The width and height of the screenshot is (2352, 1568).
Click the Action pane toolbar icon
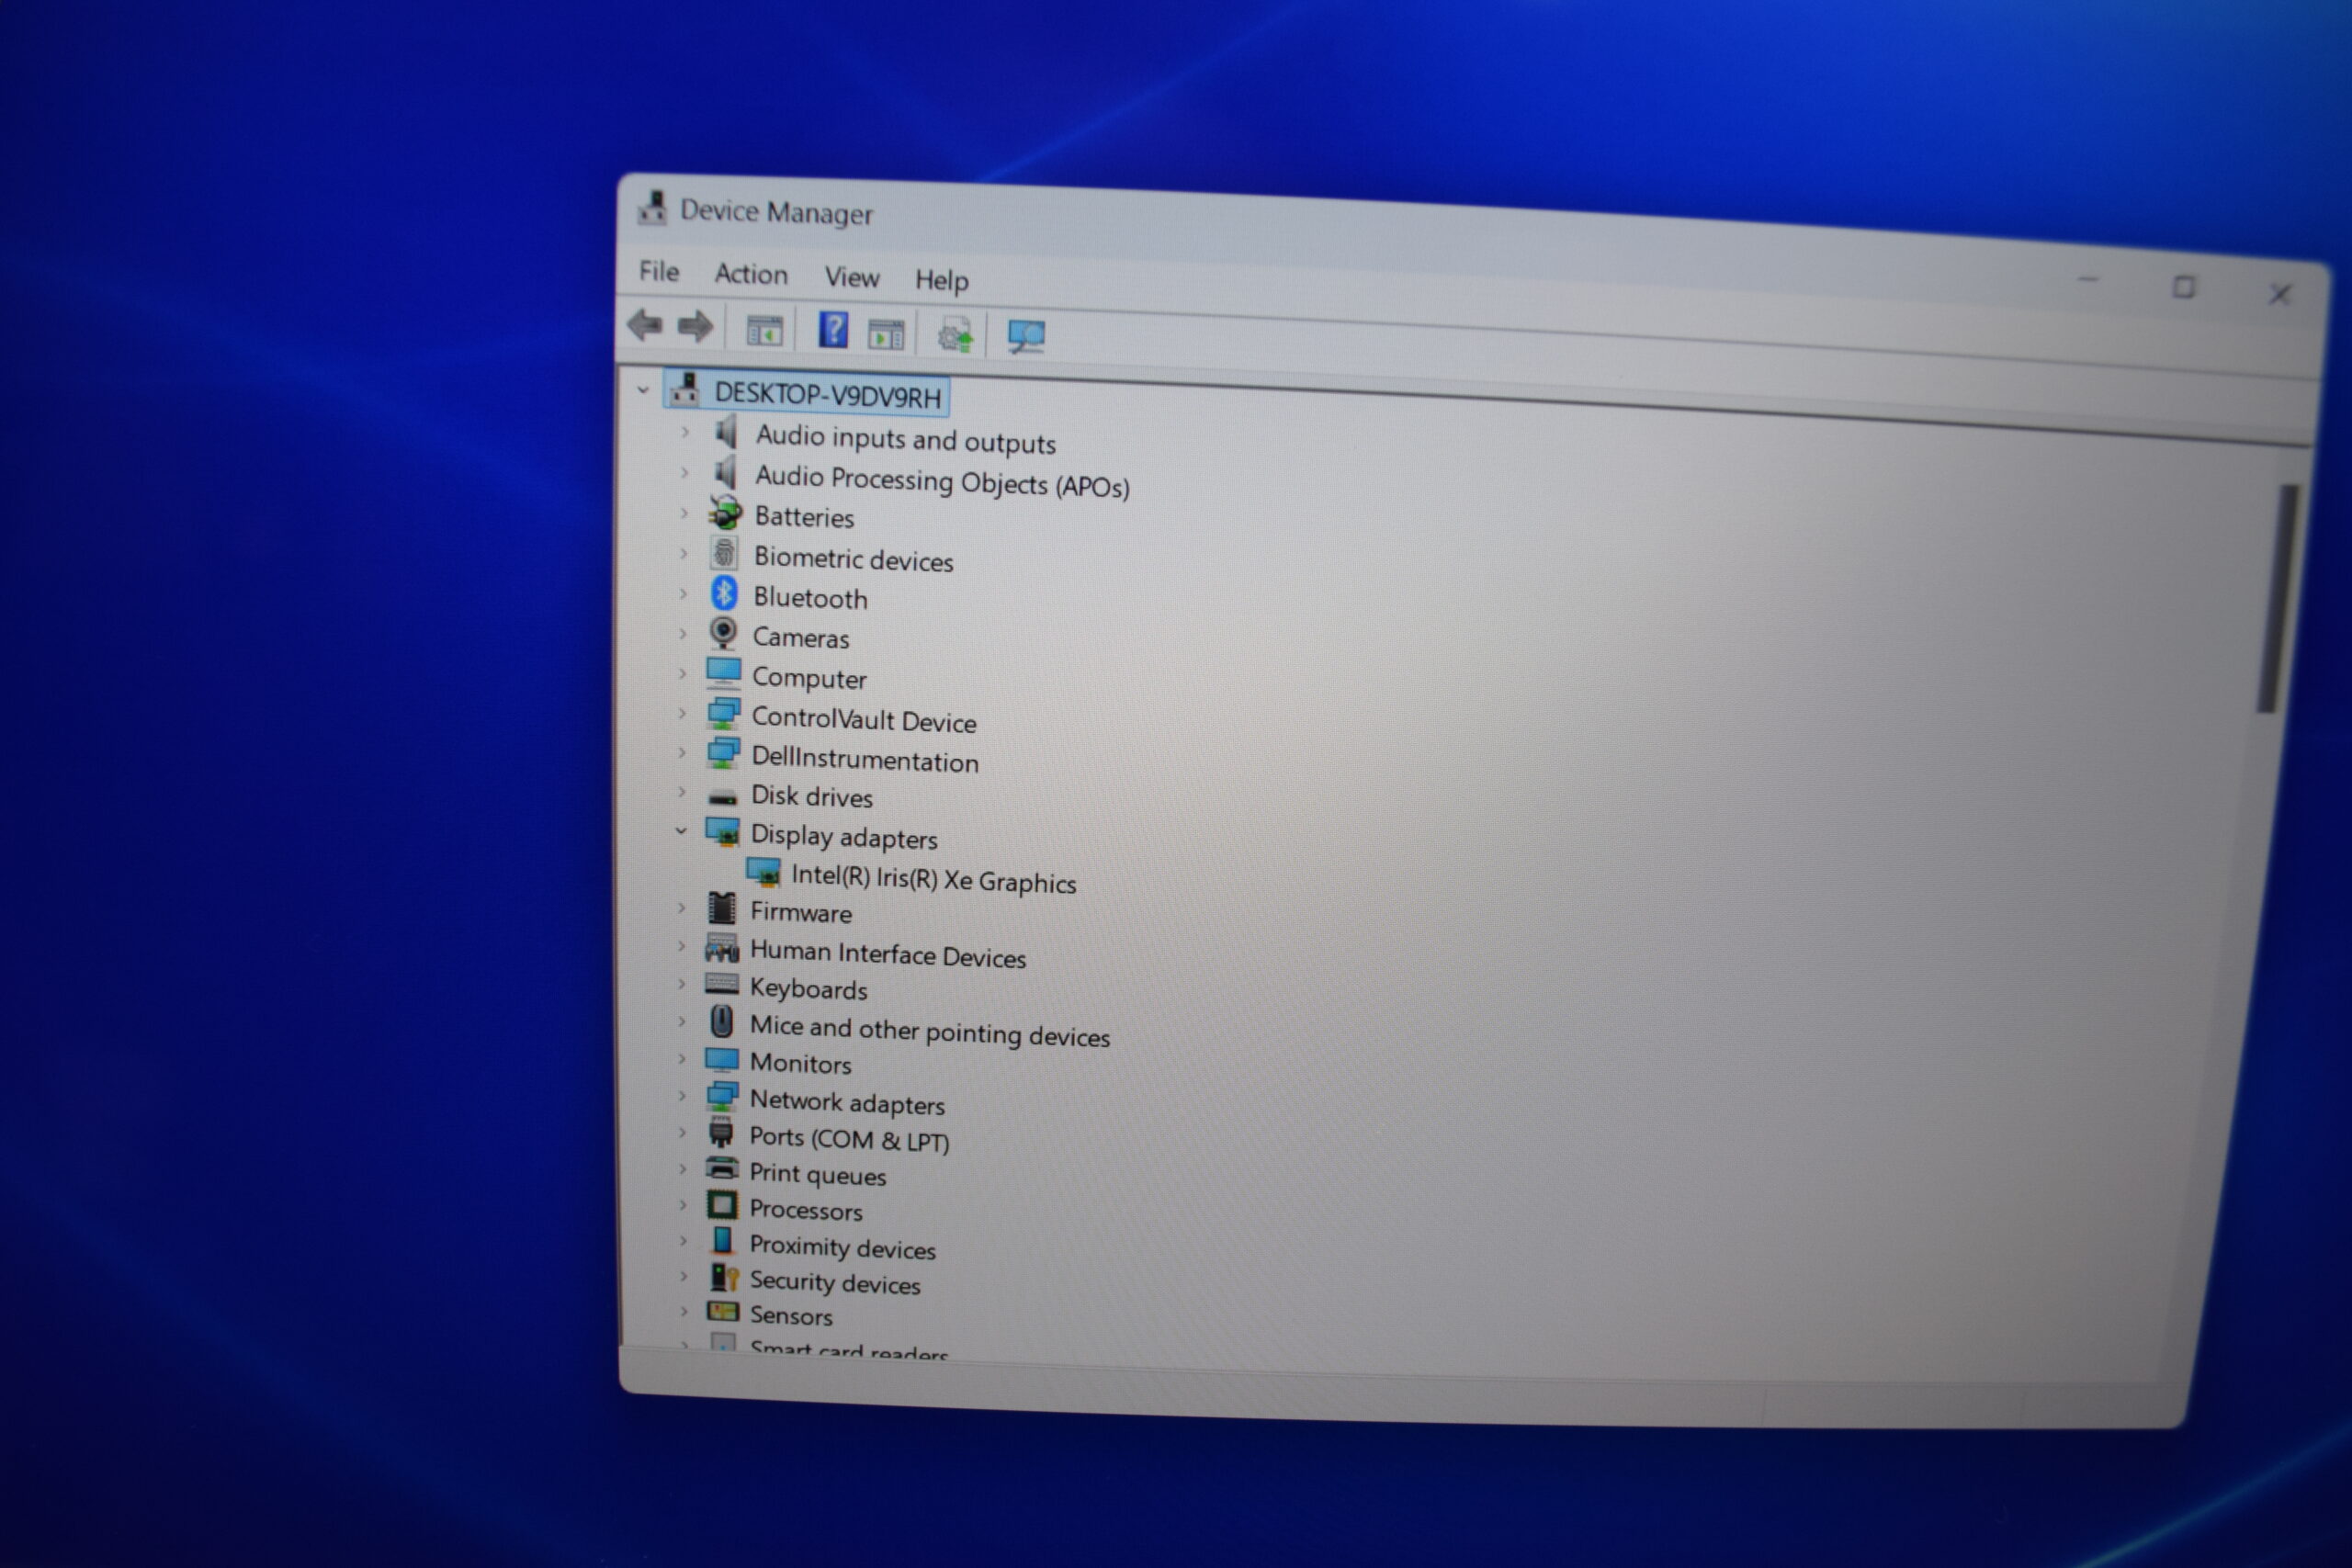(886, 334)
